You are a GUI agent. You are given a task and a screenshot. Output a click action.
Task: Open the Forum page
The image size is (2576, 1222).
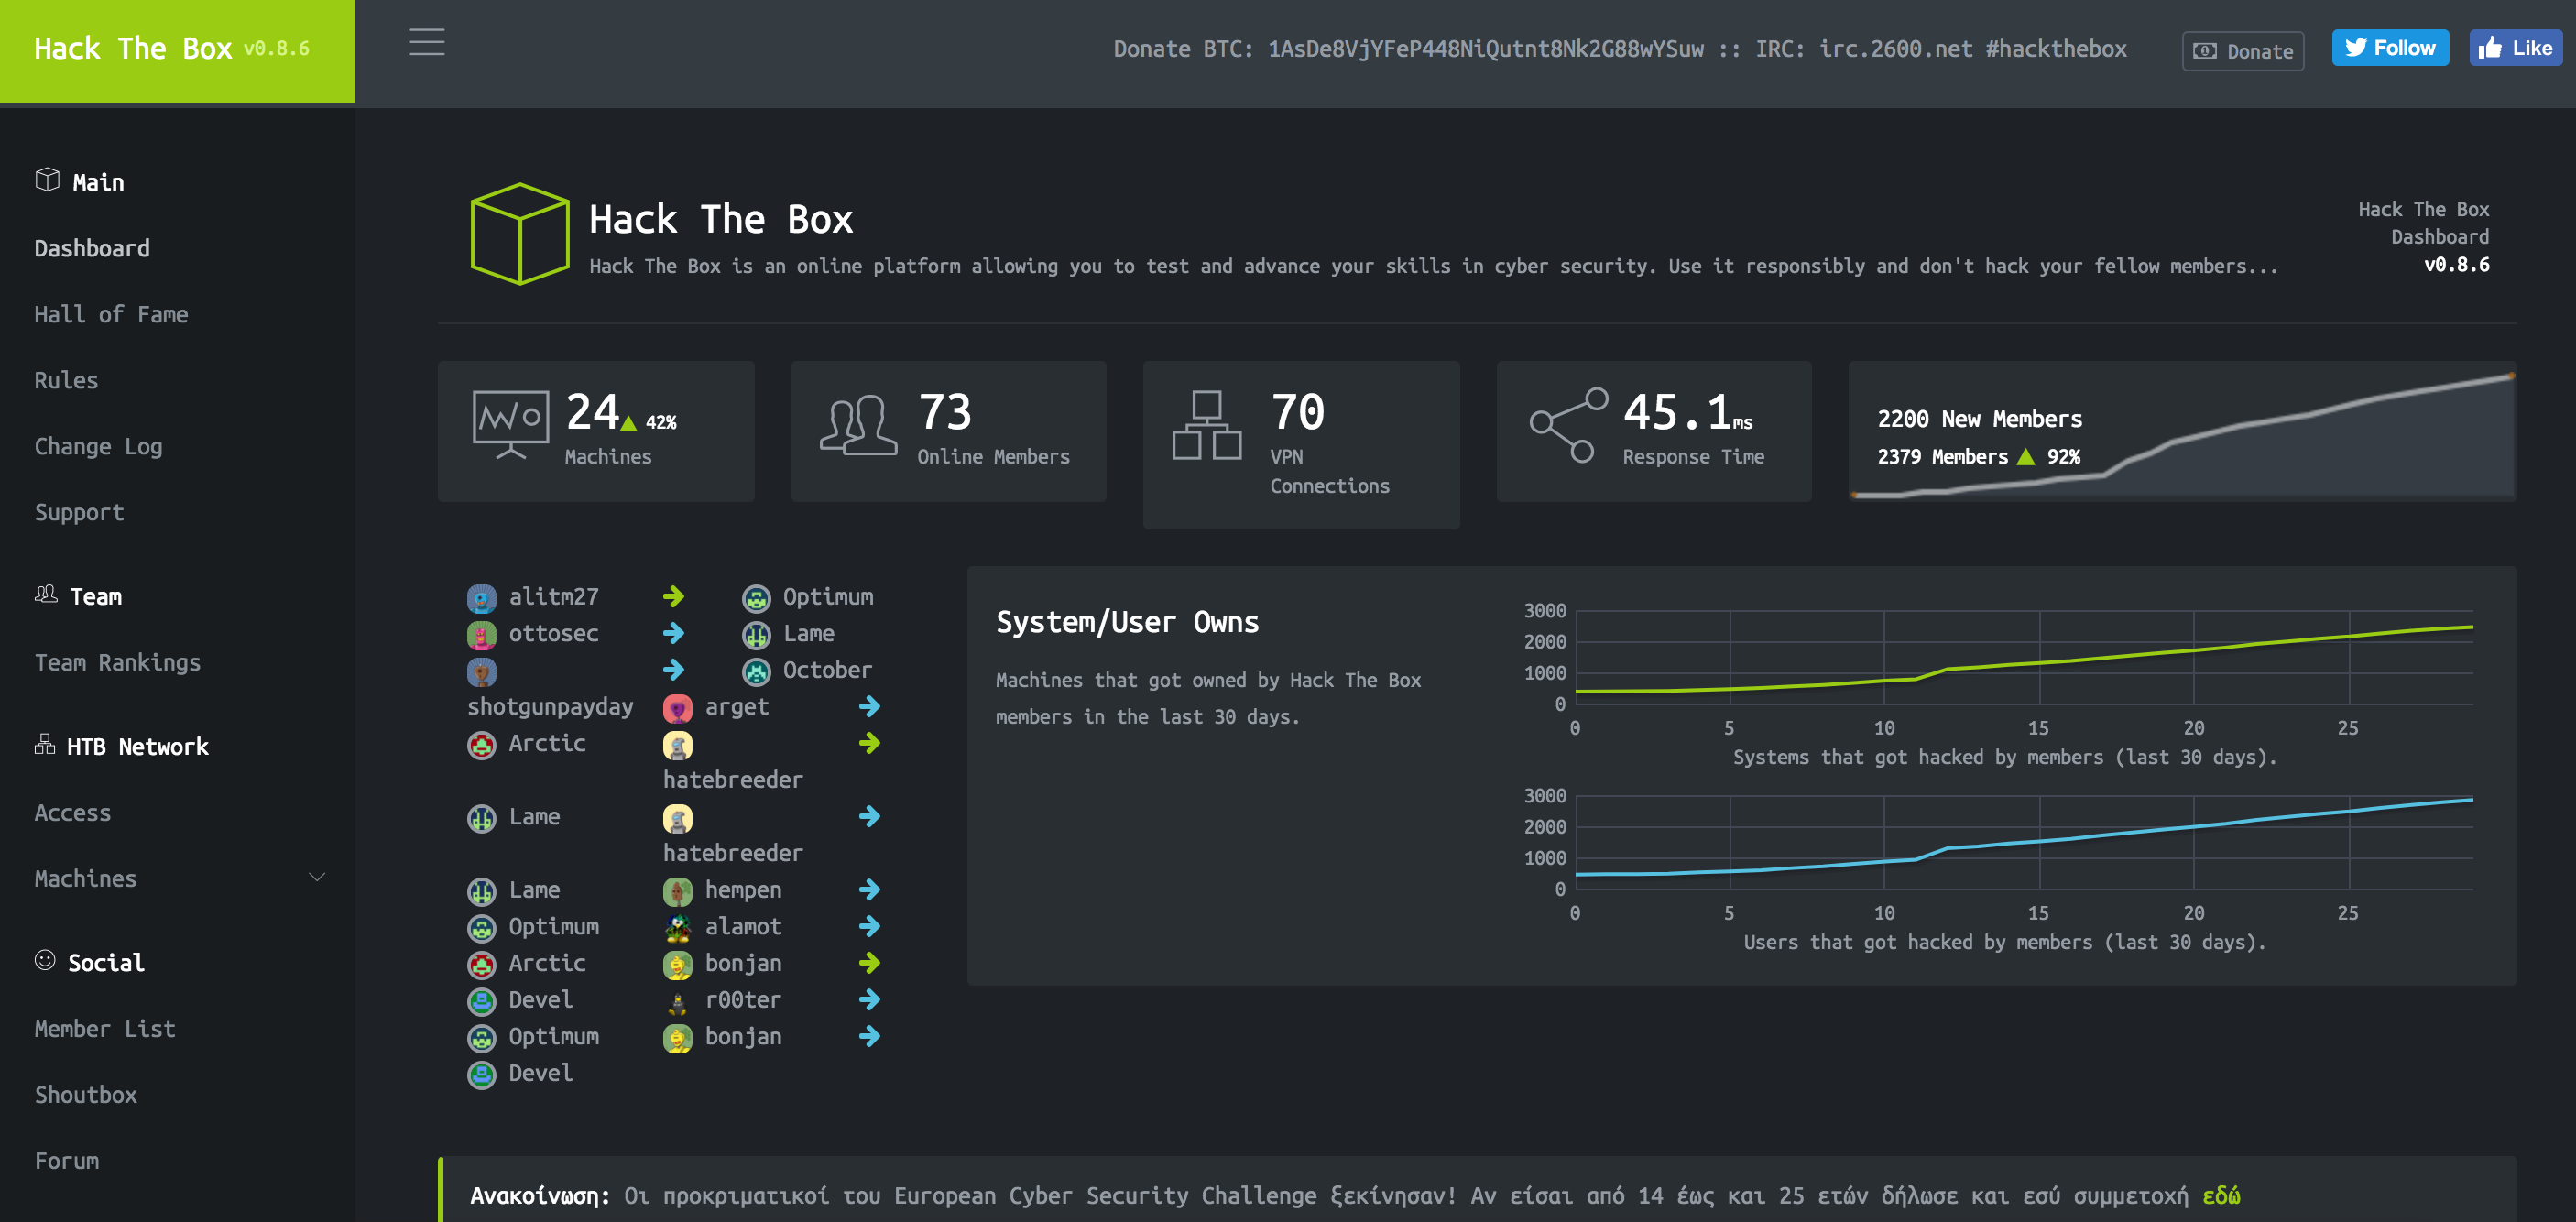point(66,1160)
